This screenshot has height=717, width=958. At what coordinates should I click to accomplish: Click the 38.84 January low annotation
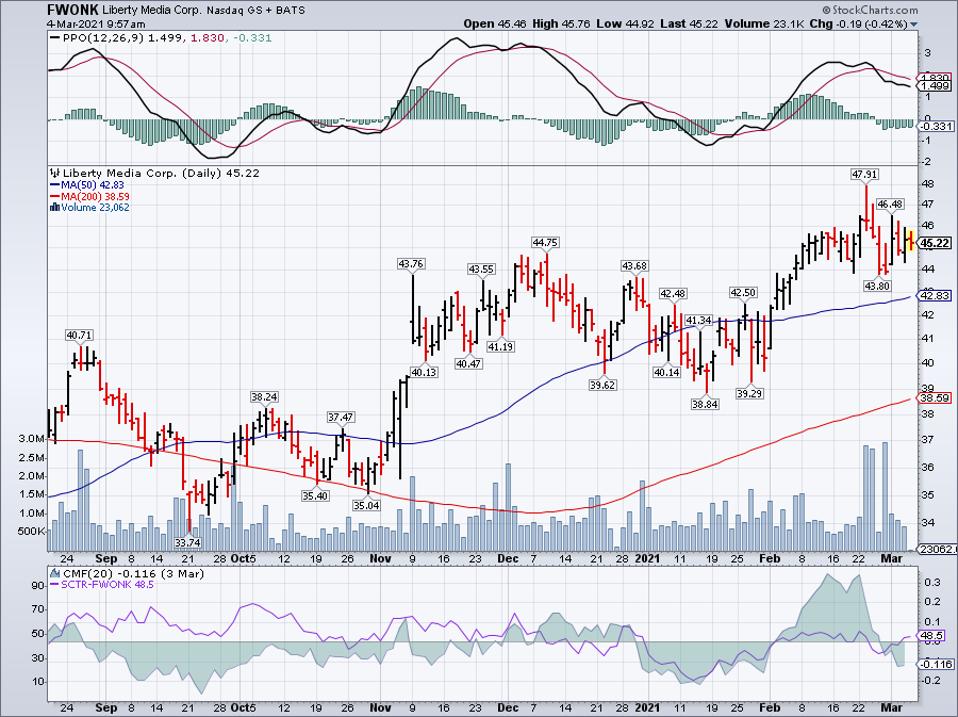click(704, 404)
